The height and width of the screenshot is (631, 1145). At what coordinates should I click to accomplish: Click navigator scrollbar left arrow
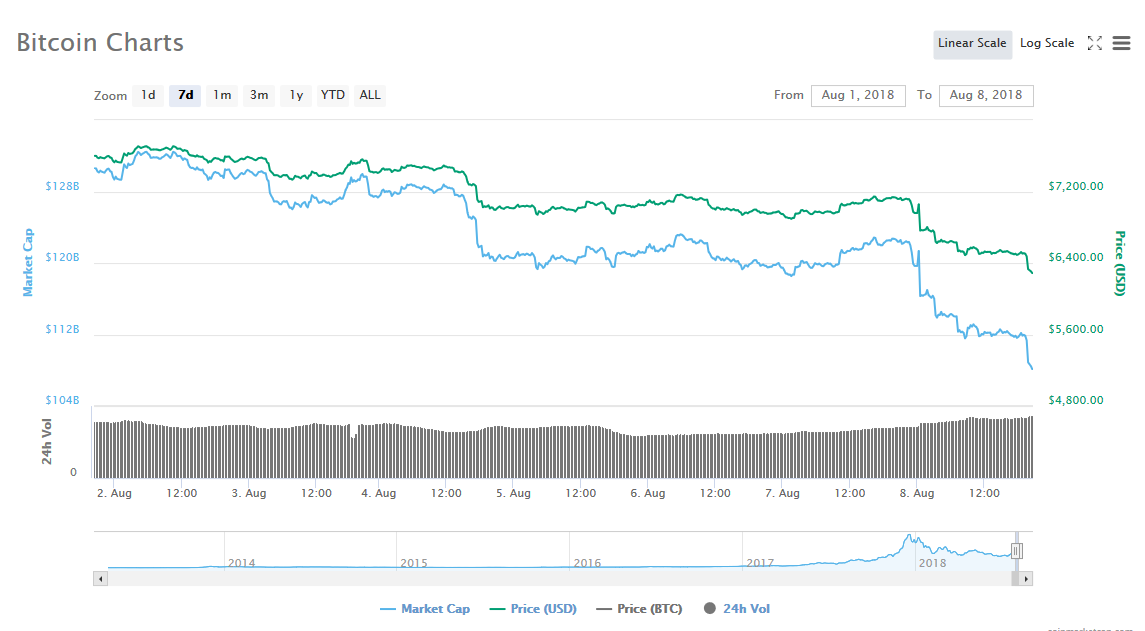(x=100, y=578)
